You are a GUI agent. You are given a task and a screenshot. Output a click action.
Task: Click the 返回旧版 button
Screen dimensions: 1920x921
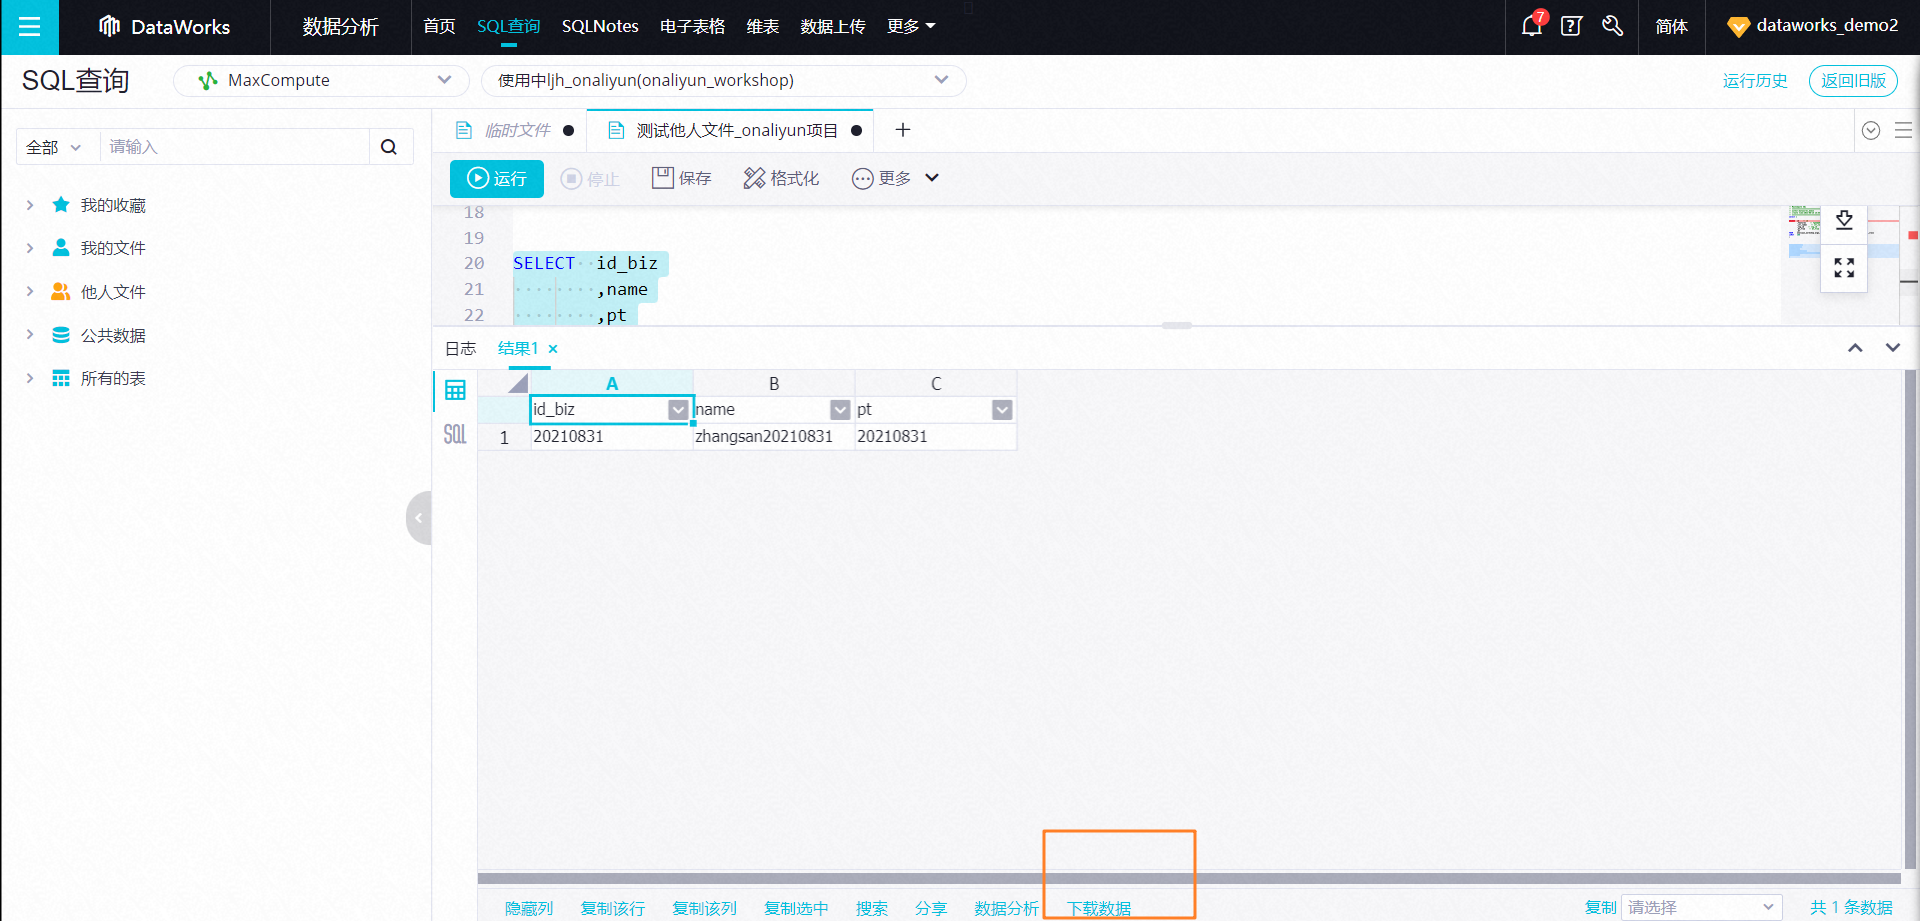click(1853, 81)
